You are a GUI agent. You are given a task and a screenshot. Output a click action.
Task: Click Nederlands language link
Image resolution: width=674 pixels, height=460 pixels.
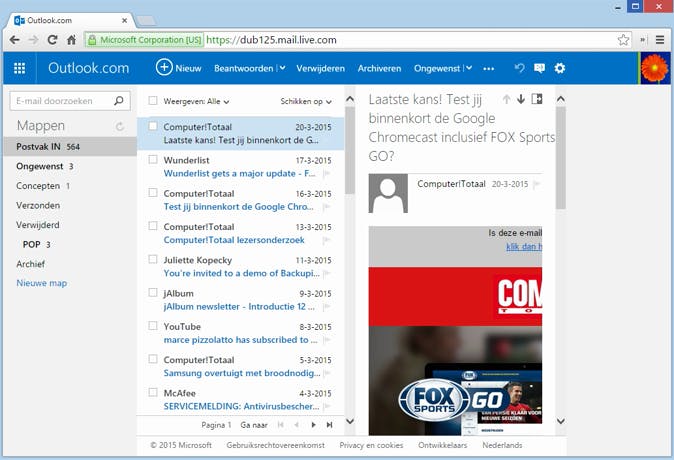point(502,445)
